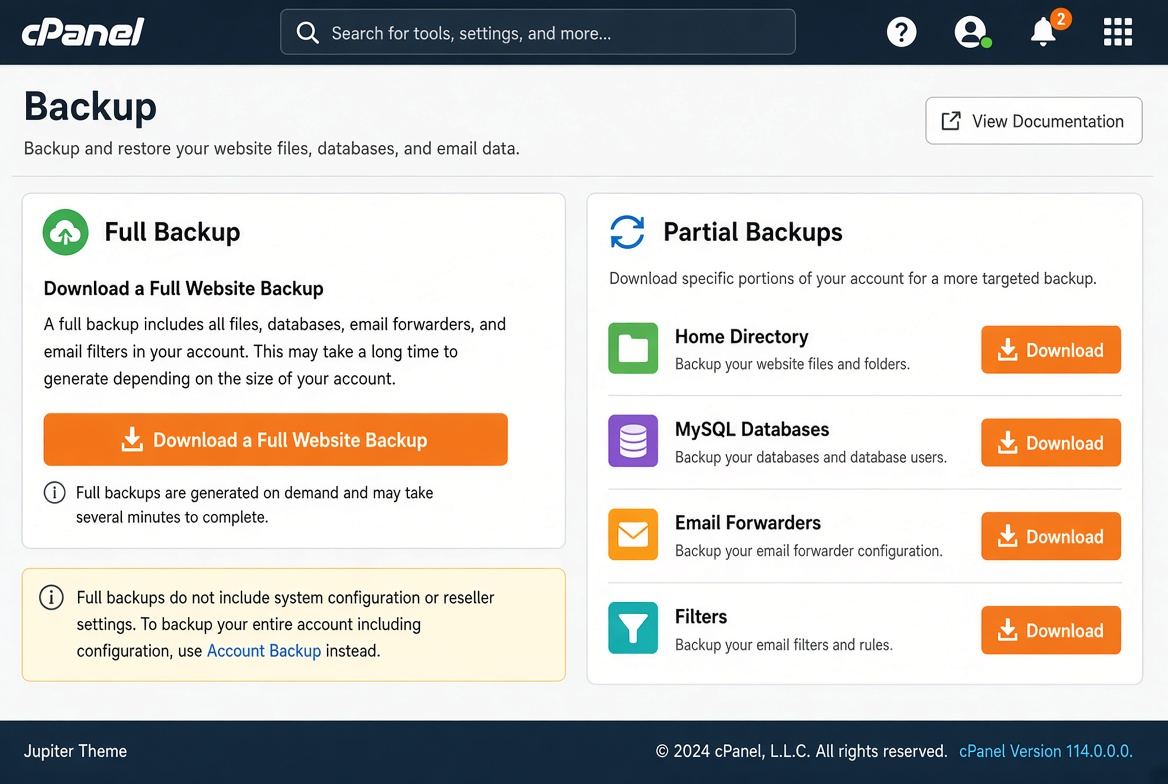Click the info icon in the yellow notice
The height and width of the screenshot is (784, 1168).
point(51,598)
